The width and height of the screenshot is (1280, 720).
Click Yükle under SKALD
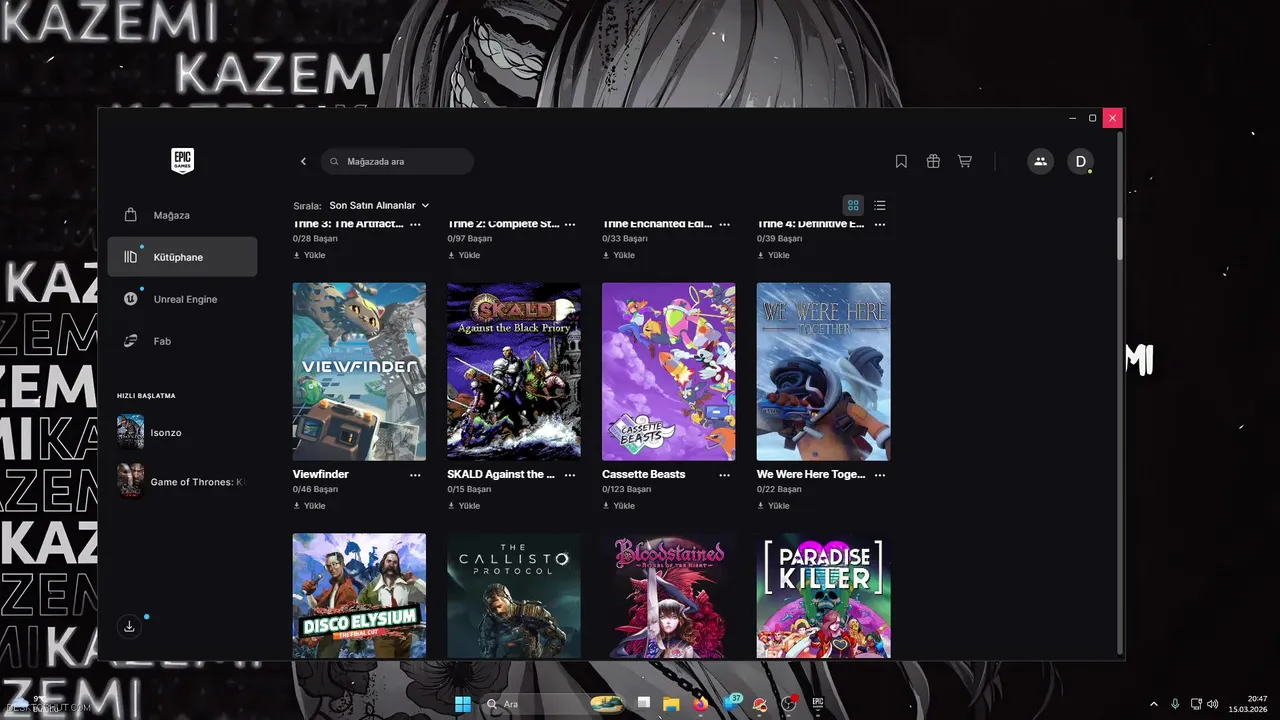464,506
